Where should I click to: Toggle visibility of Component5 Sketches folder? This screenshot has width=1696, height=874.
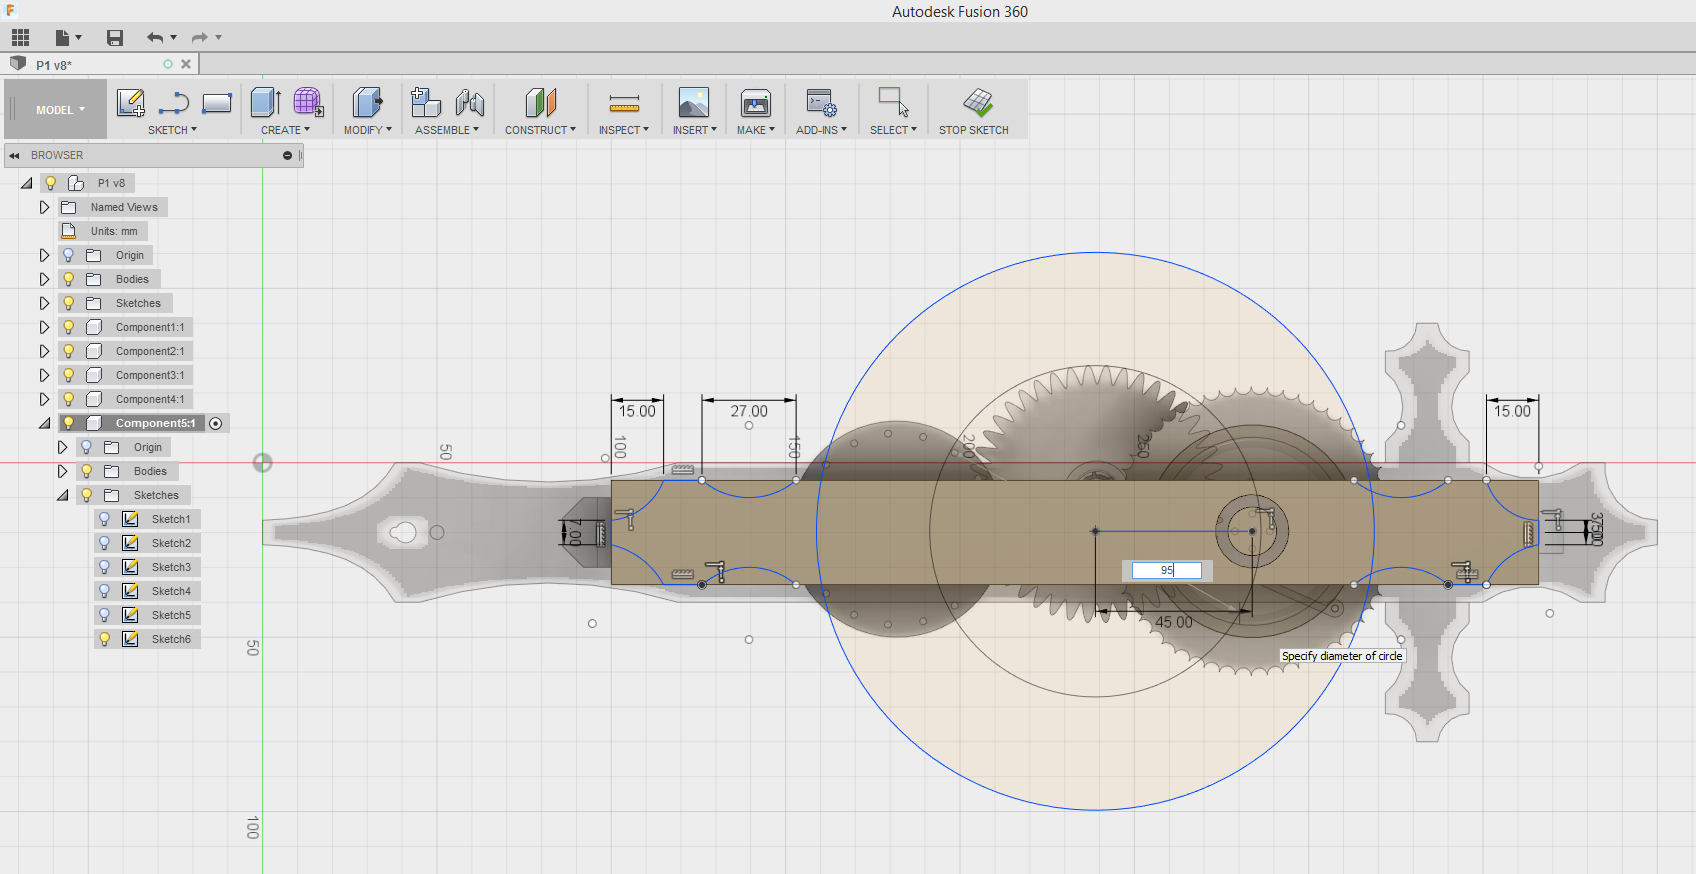pyautogui.click(x=87, y=495)
